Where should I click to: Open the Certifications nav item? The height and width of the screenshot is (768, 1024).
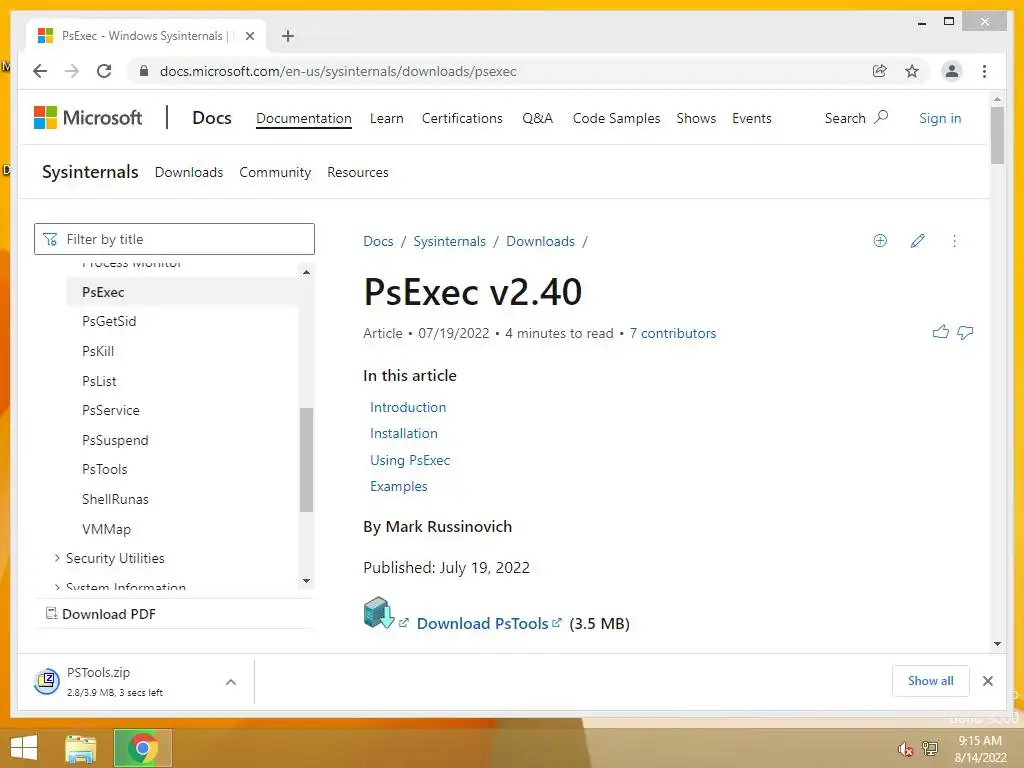(462, 118)
